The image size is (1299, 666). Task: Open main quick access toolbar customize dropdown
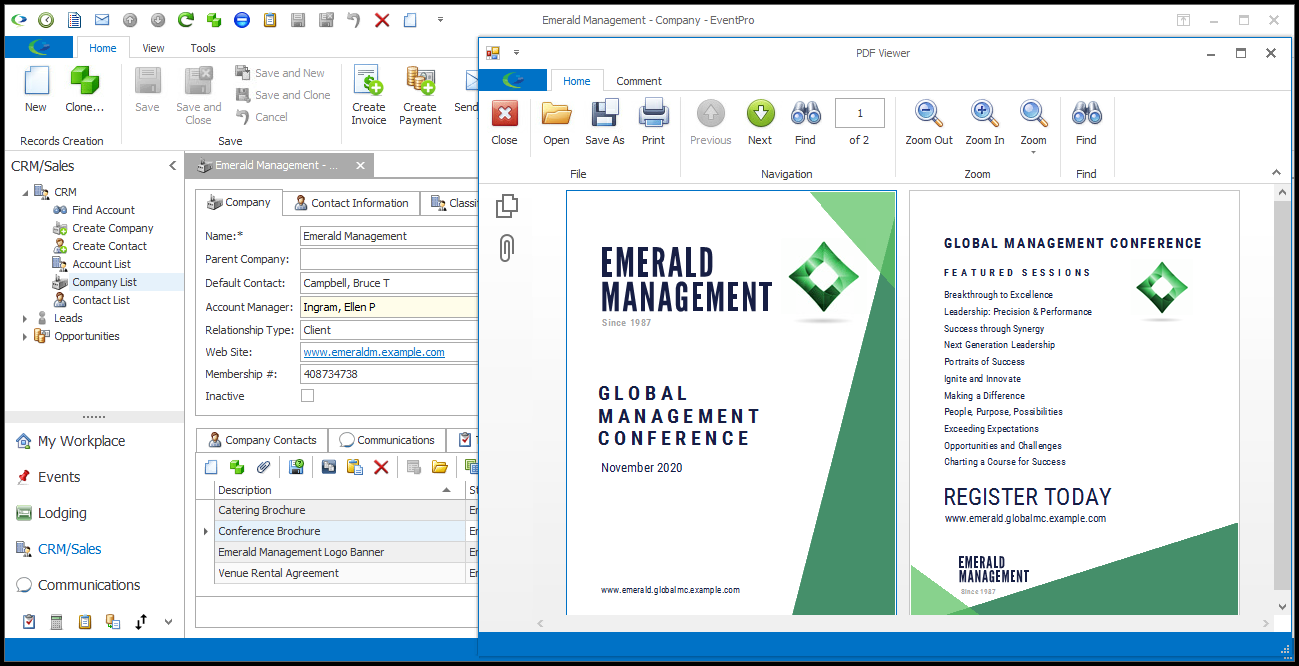click(441, 20)
